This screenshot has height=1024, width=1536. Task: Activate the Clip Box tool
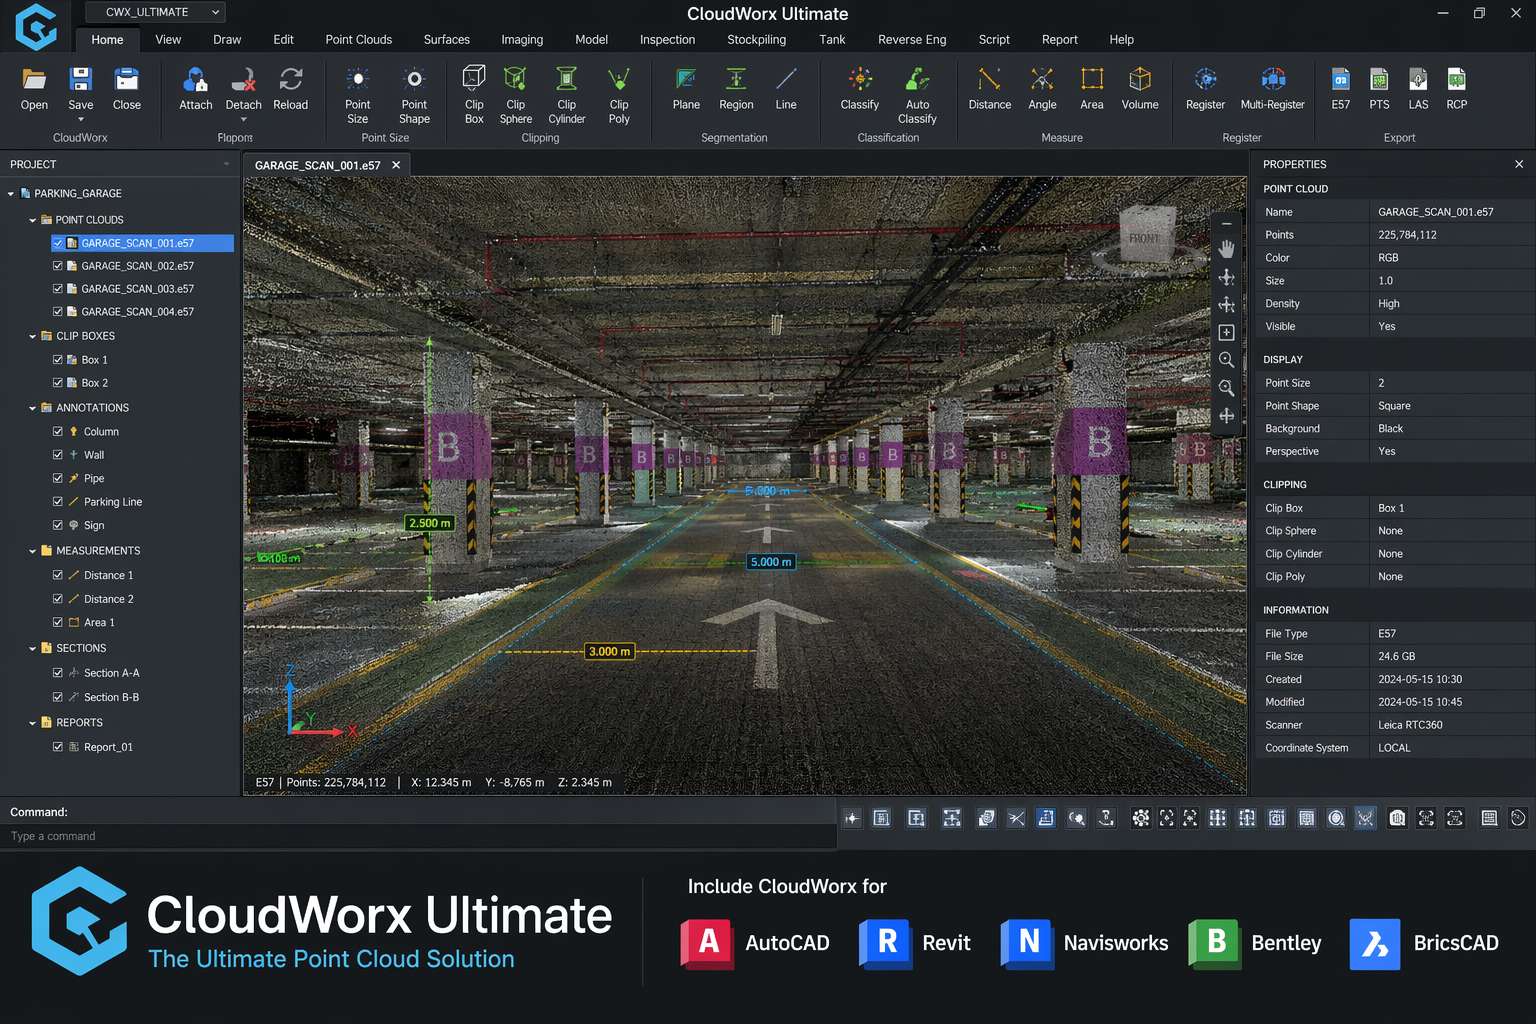tap(474, 96)
